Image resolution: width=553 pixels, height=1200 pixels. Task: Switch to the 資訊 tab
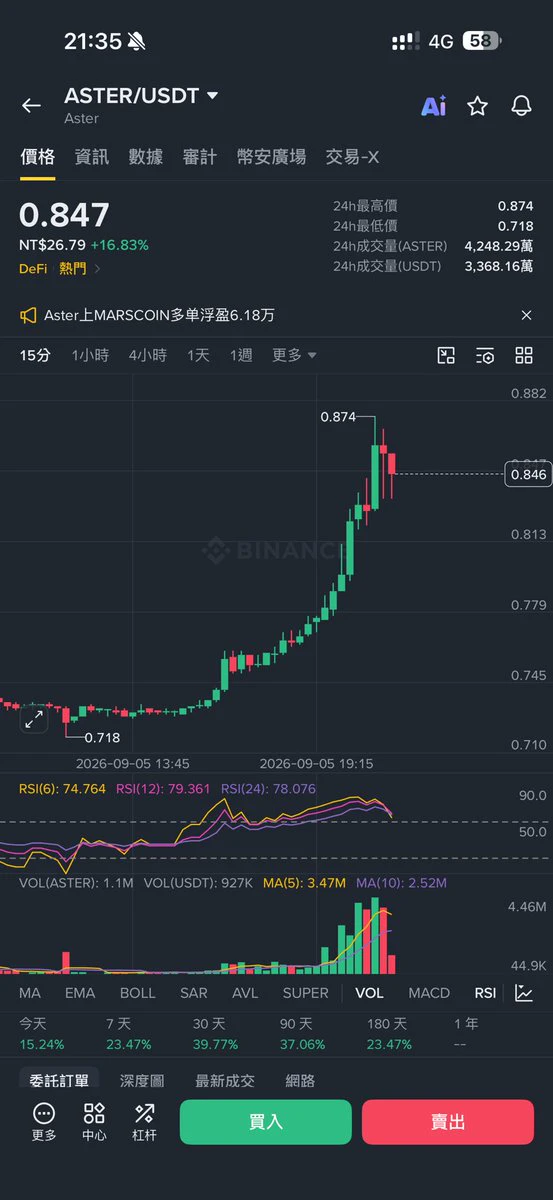pos(92,157)
